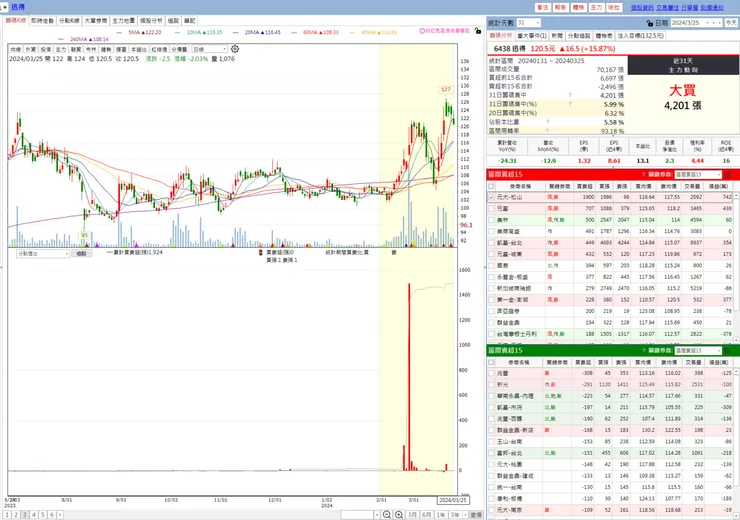
Task: Click the window icon beside title 迅得
Action: coord(5,8)
